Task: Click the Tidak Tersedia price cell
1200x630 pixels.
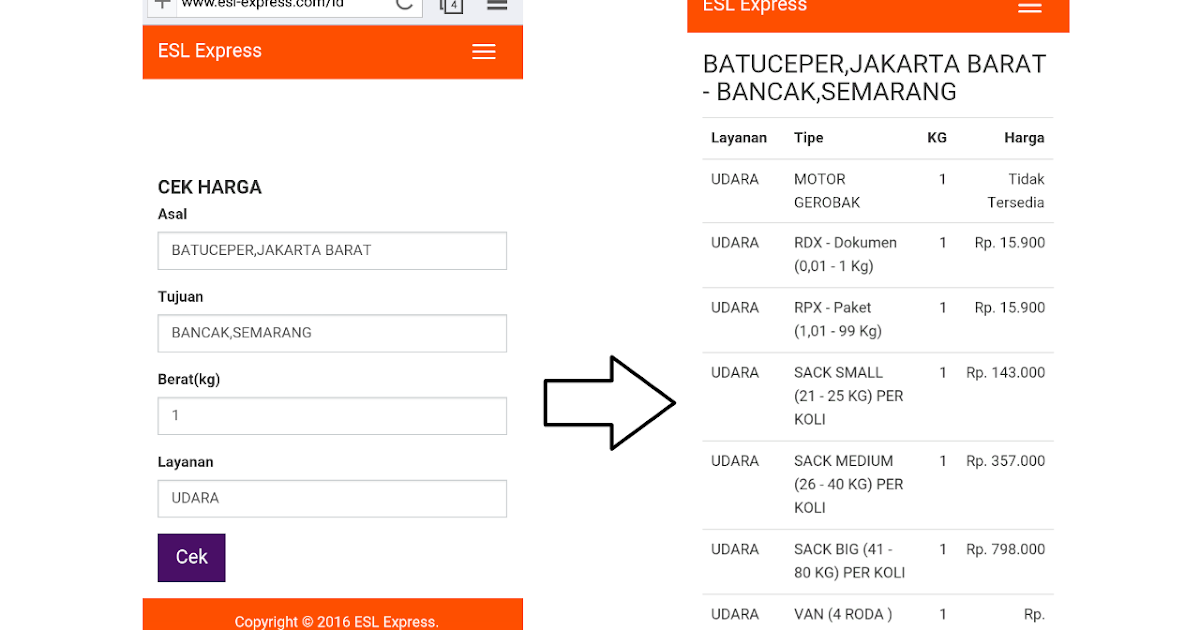Action: 1016,191
